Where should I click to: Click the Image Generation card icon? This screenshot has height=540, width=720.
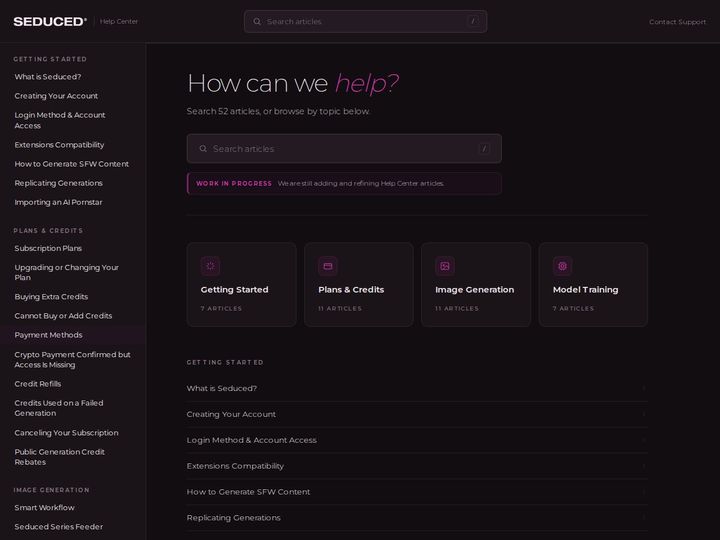[x=445, y=266]
